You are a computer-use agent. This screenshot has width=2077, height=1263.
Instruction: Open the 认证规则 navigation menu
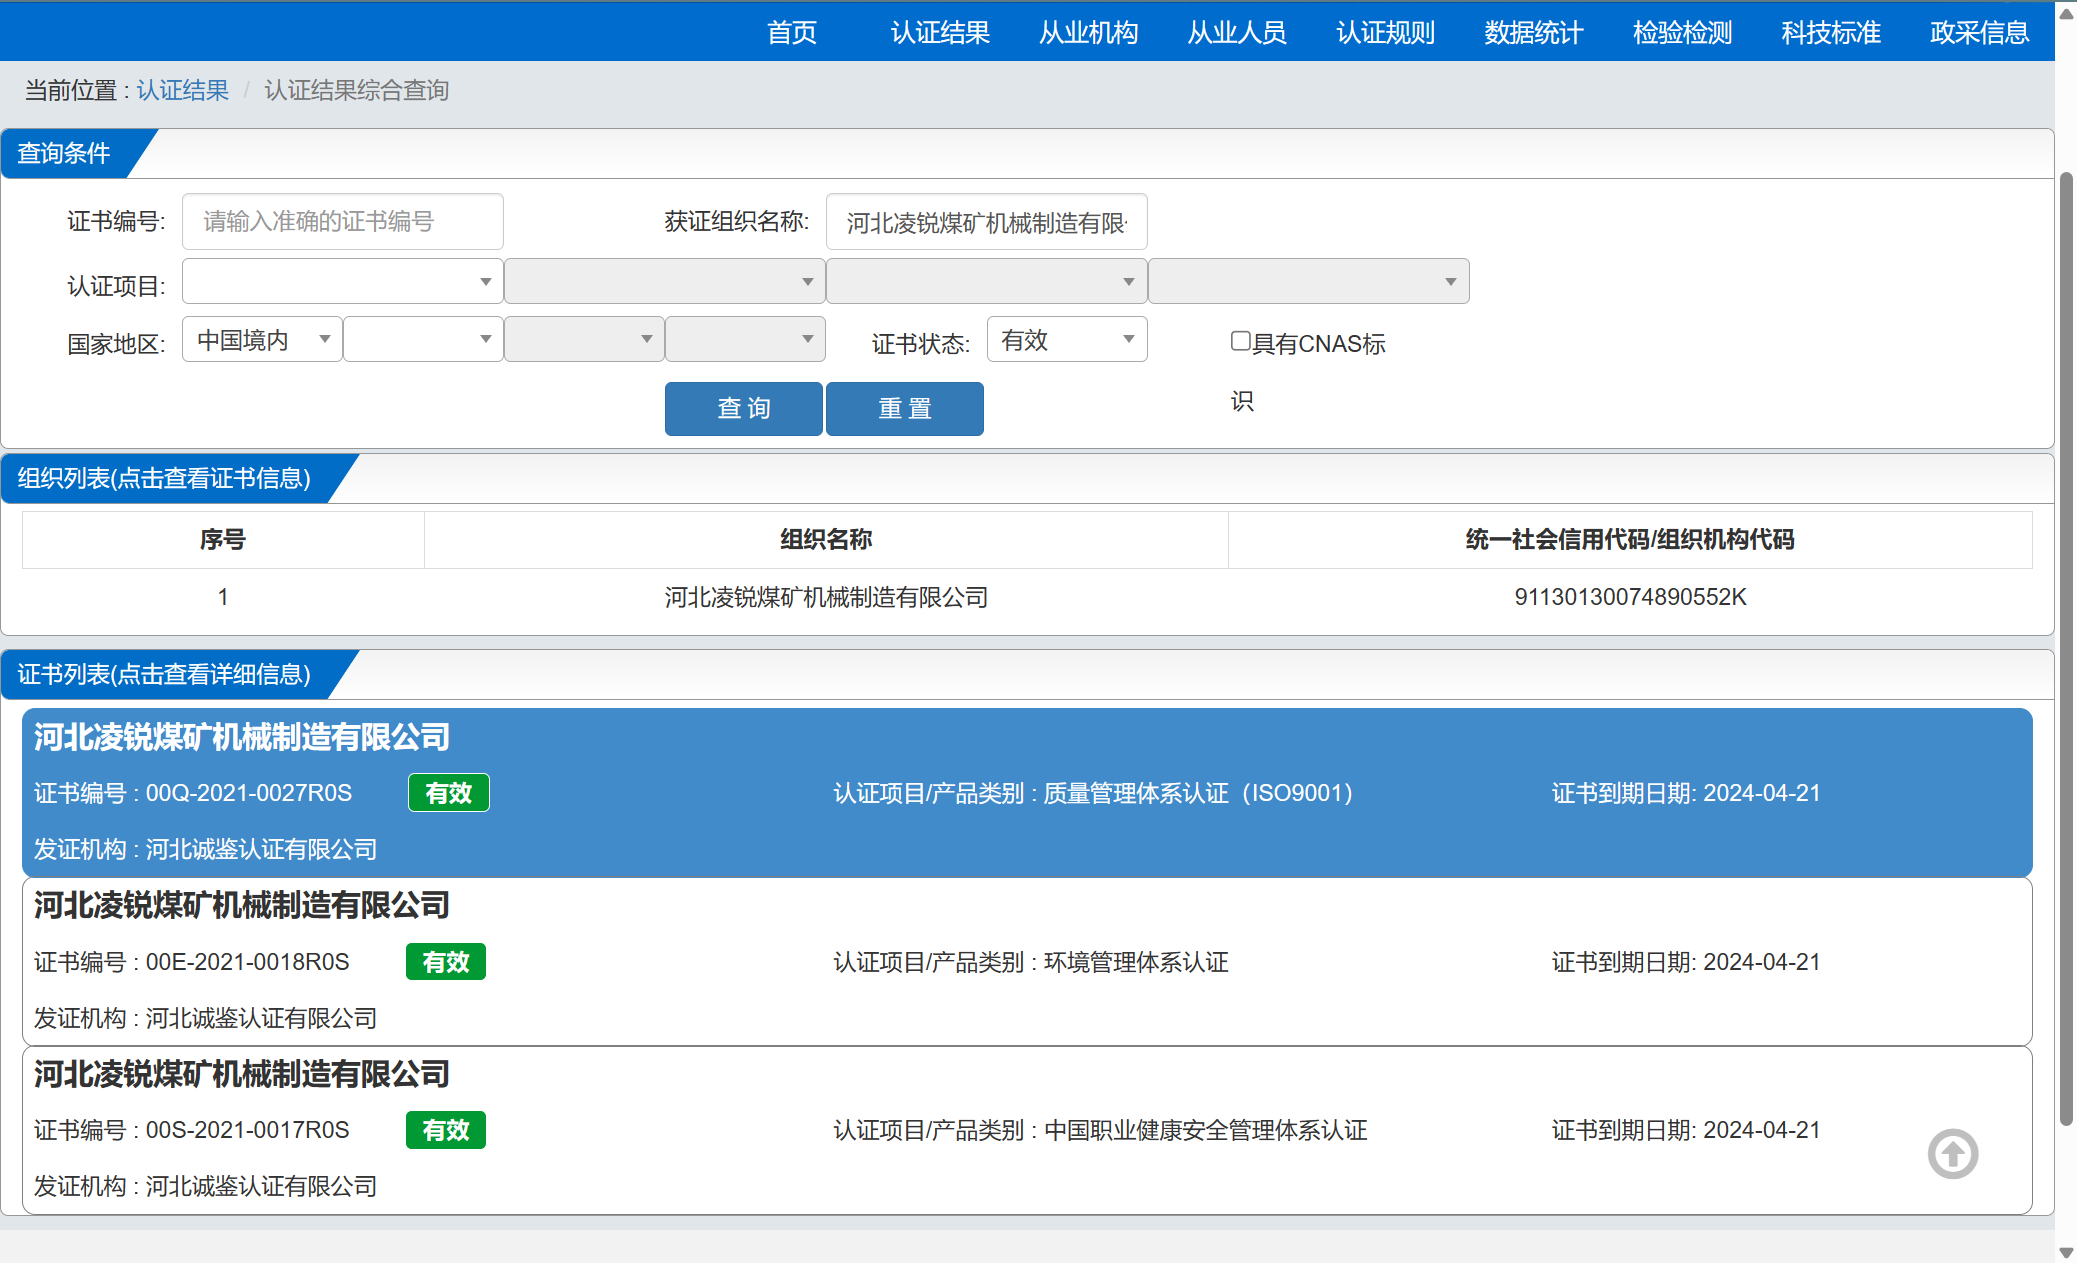click(x=1386, y=32)
